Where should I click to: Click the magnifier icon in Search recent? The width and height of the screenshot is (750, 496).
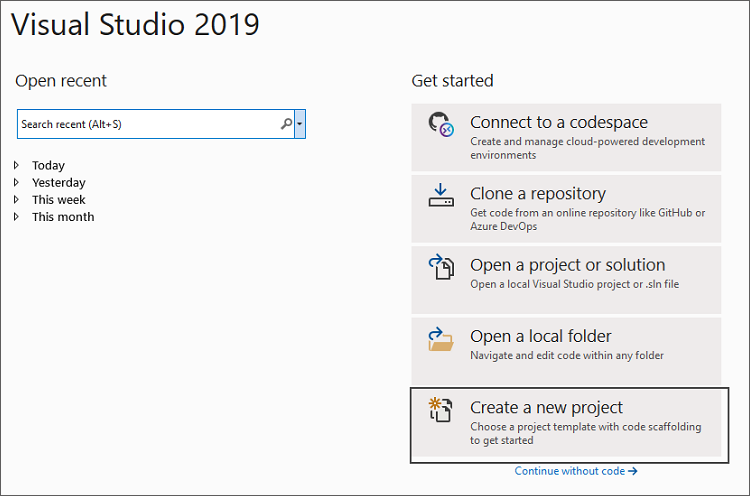click(286, 124)
